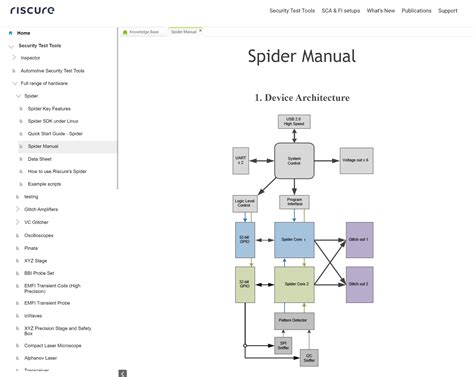Click the System Control block in diagram
This screenshot has height=377, width=474.
click(294, 161)
